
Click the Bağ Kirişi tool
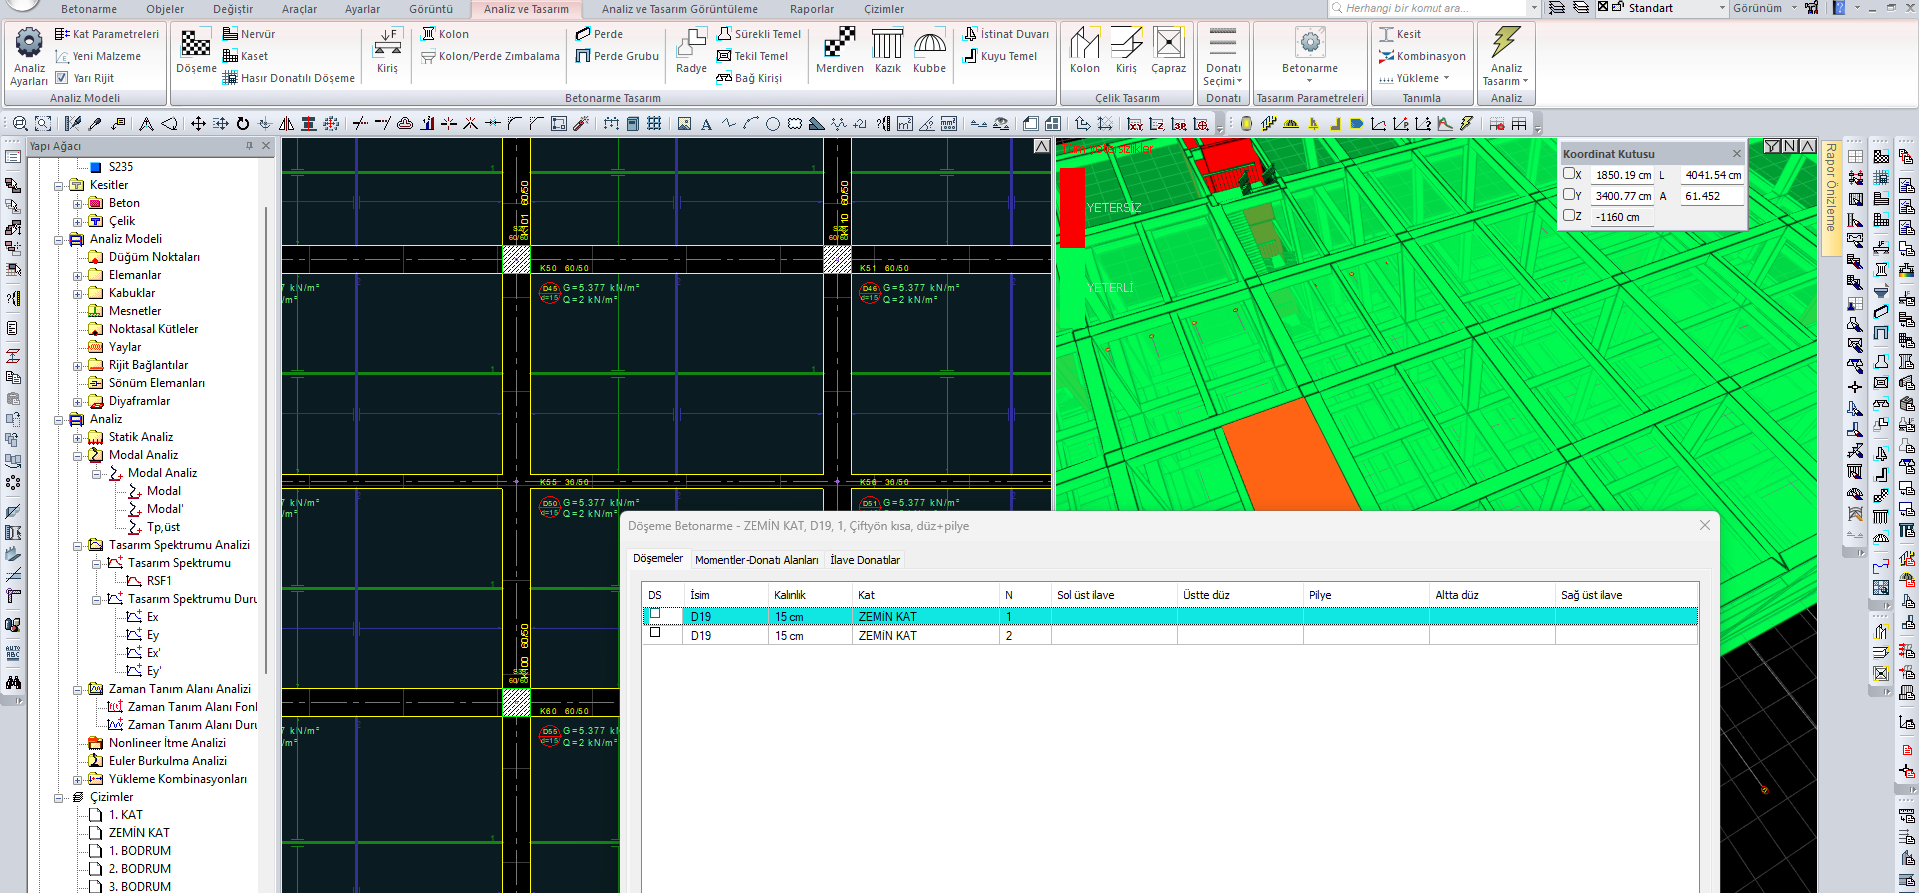click(x=749, y=78)
